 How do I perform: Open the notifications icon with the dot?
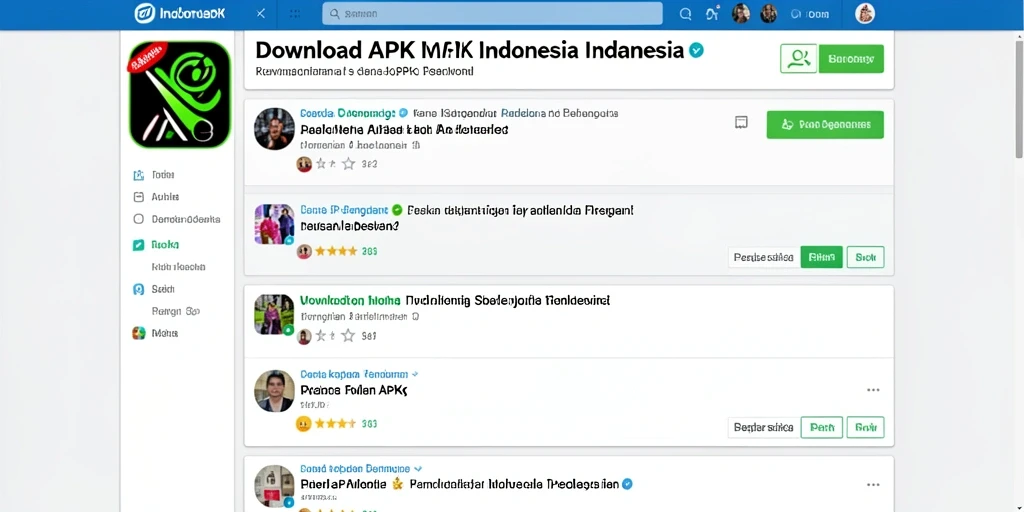click(712, 13)
